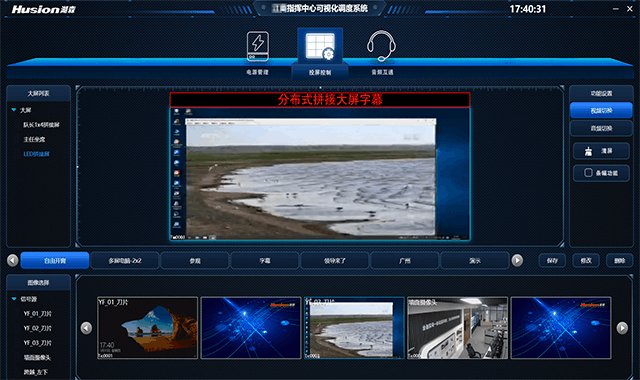
Task: Click the 保存 save button
Action: tap(552, 260)
